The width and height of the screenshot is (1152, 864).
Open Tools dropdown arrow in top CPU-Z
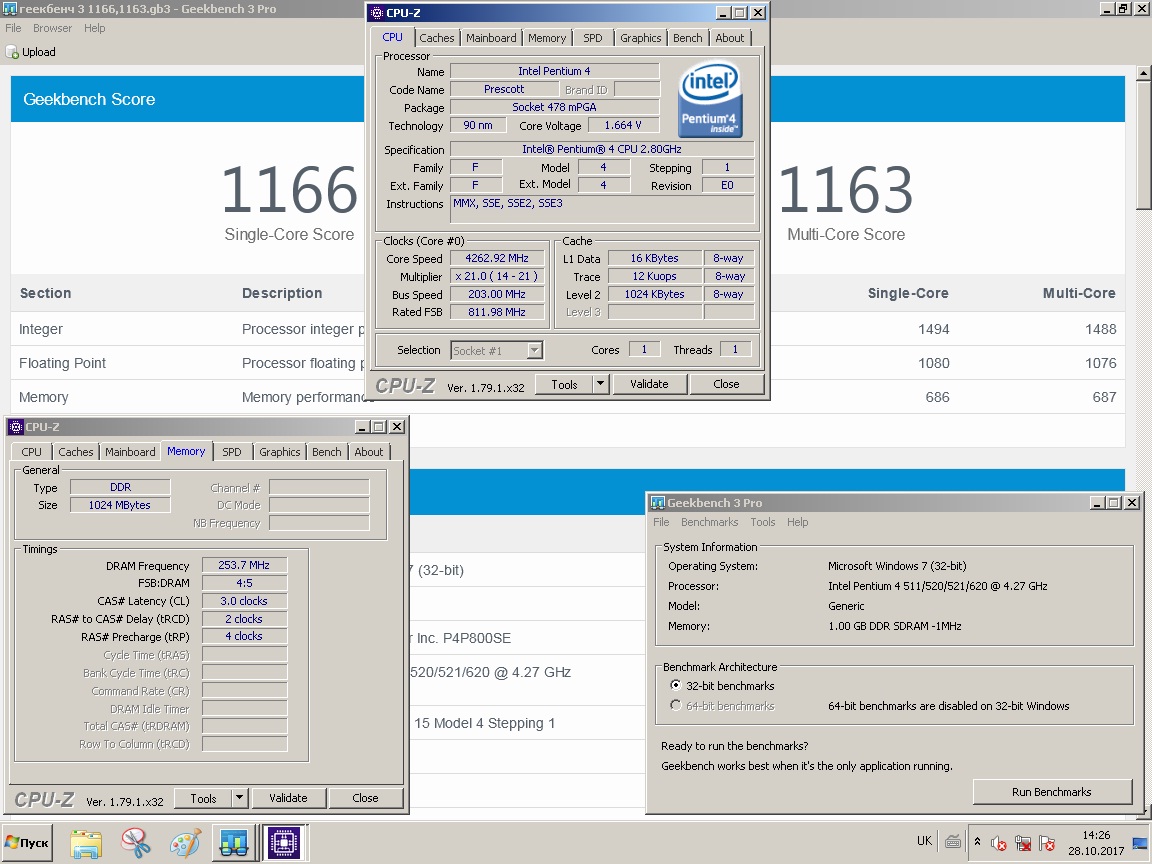[600, 384]
